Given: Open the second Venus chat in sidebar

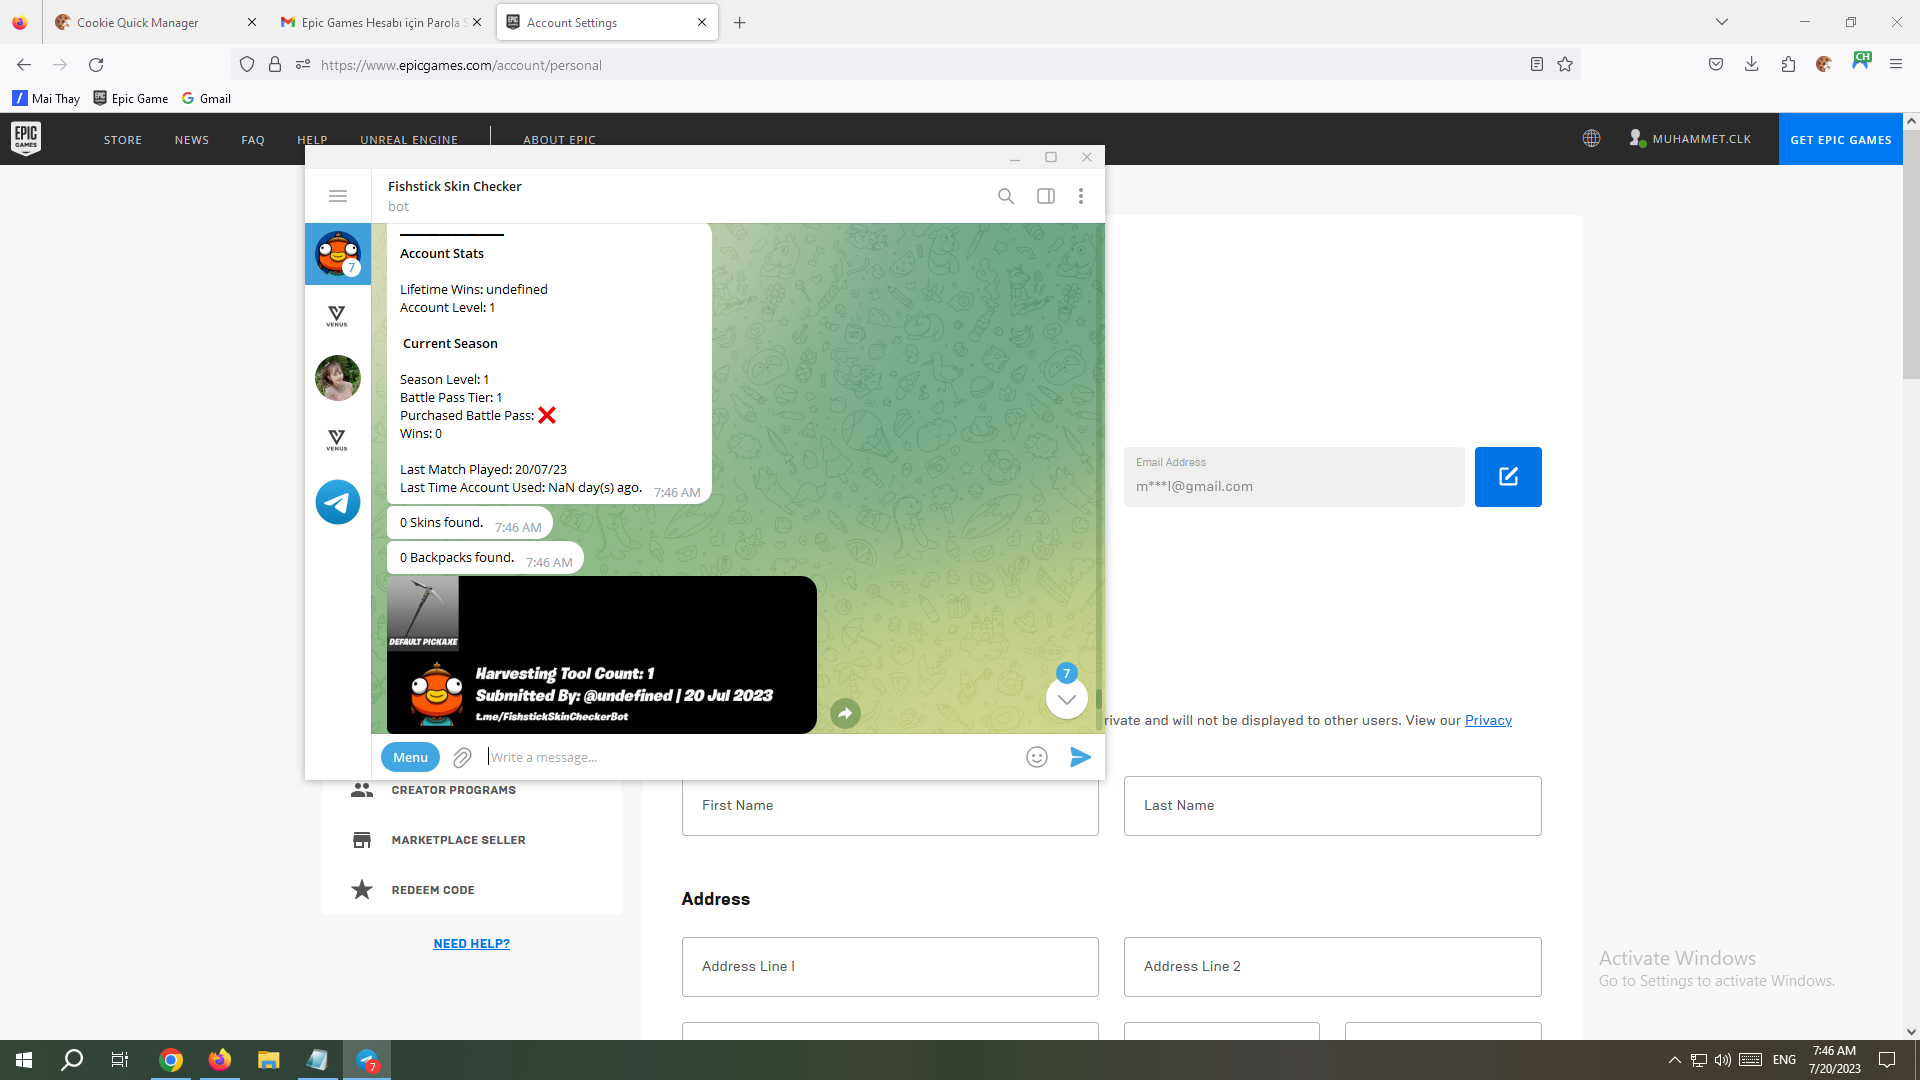Looking at the screenshot, I should (338, 440).
